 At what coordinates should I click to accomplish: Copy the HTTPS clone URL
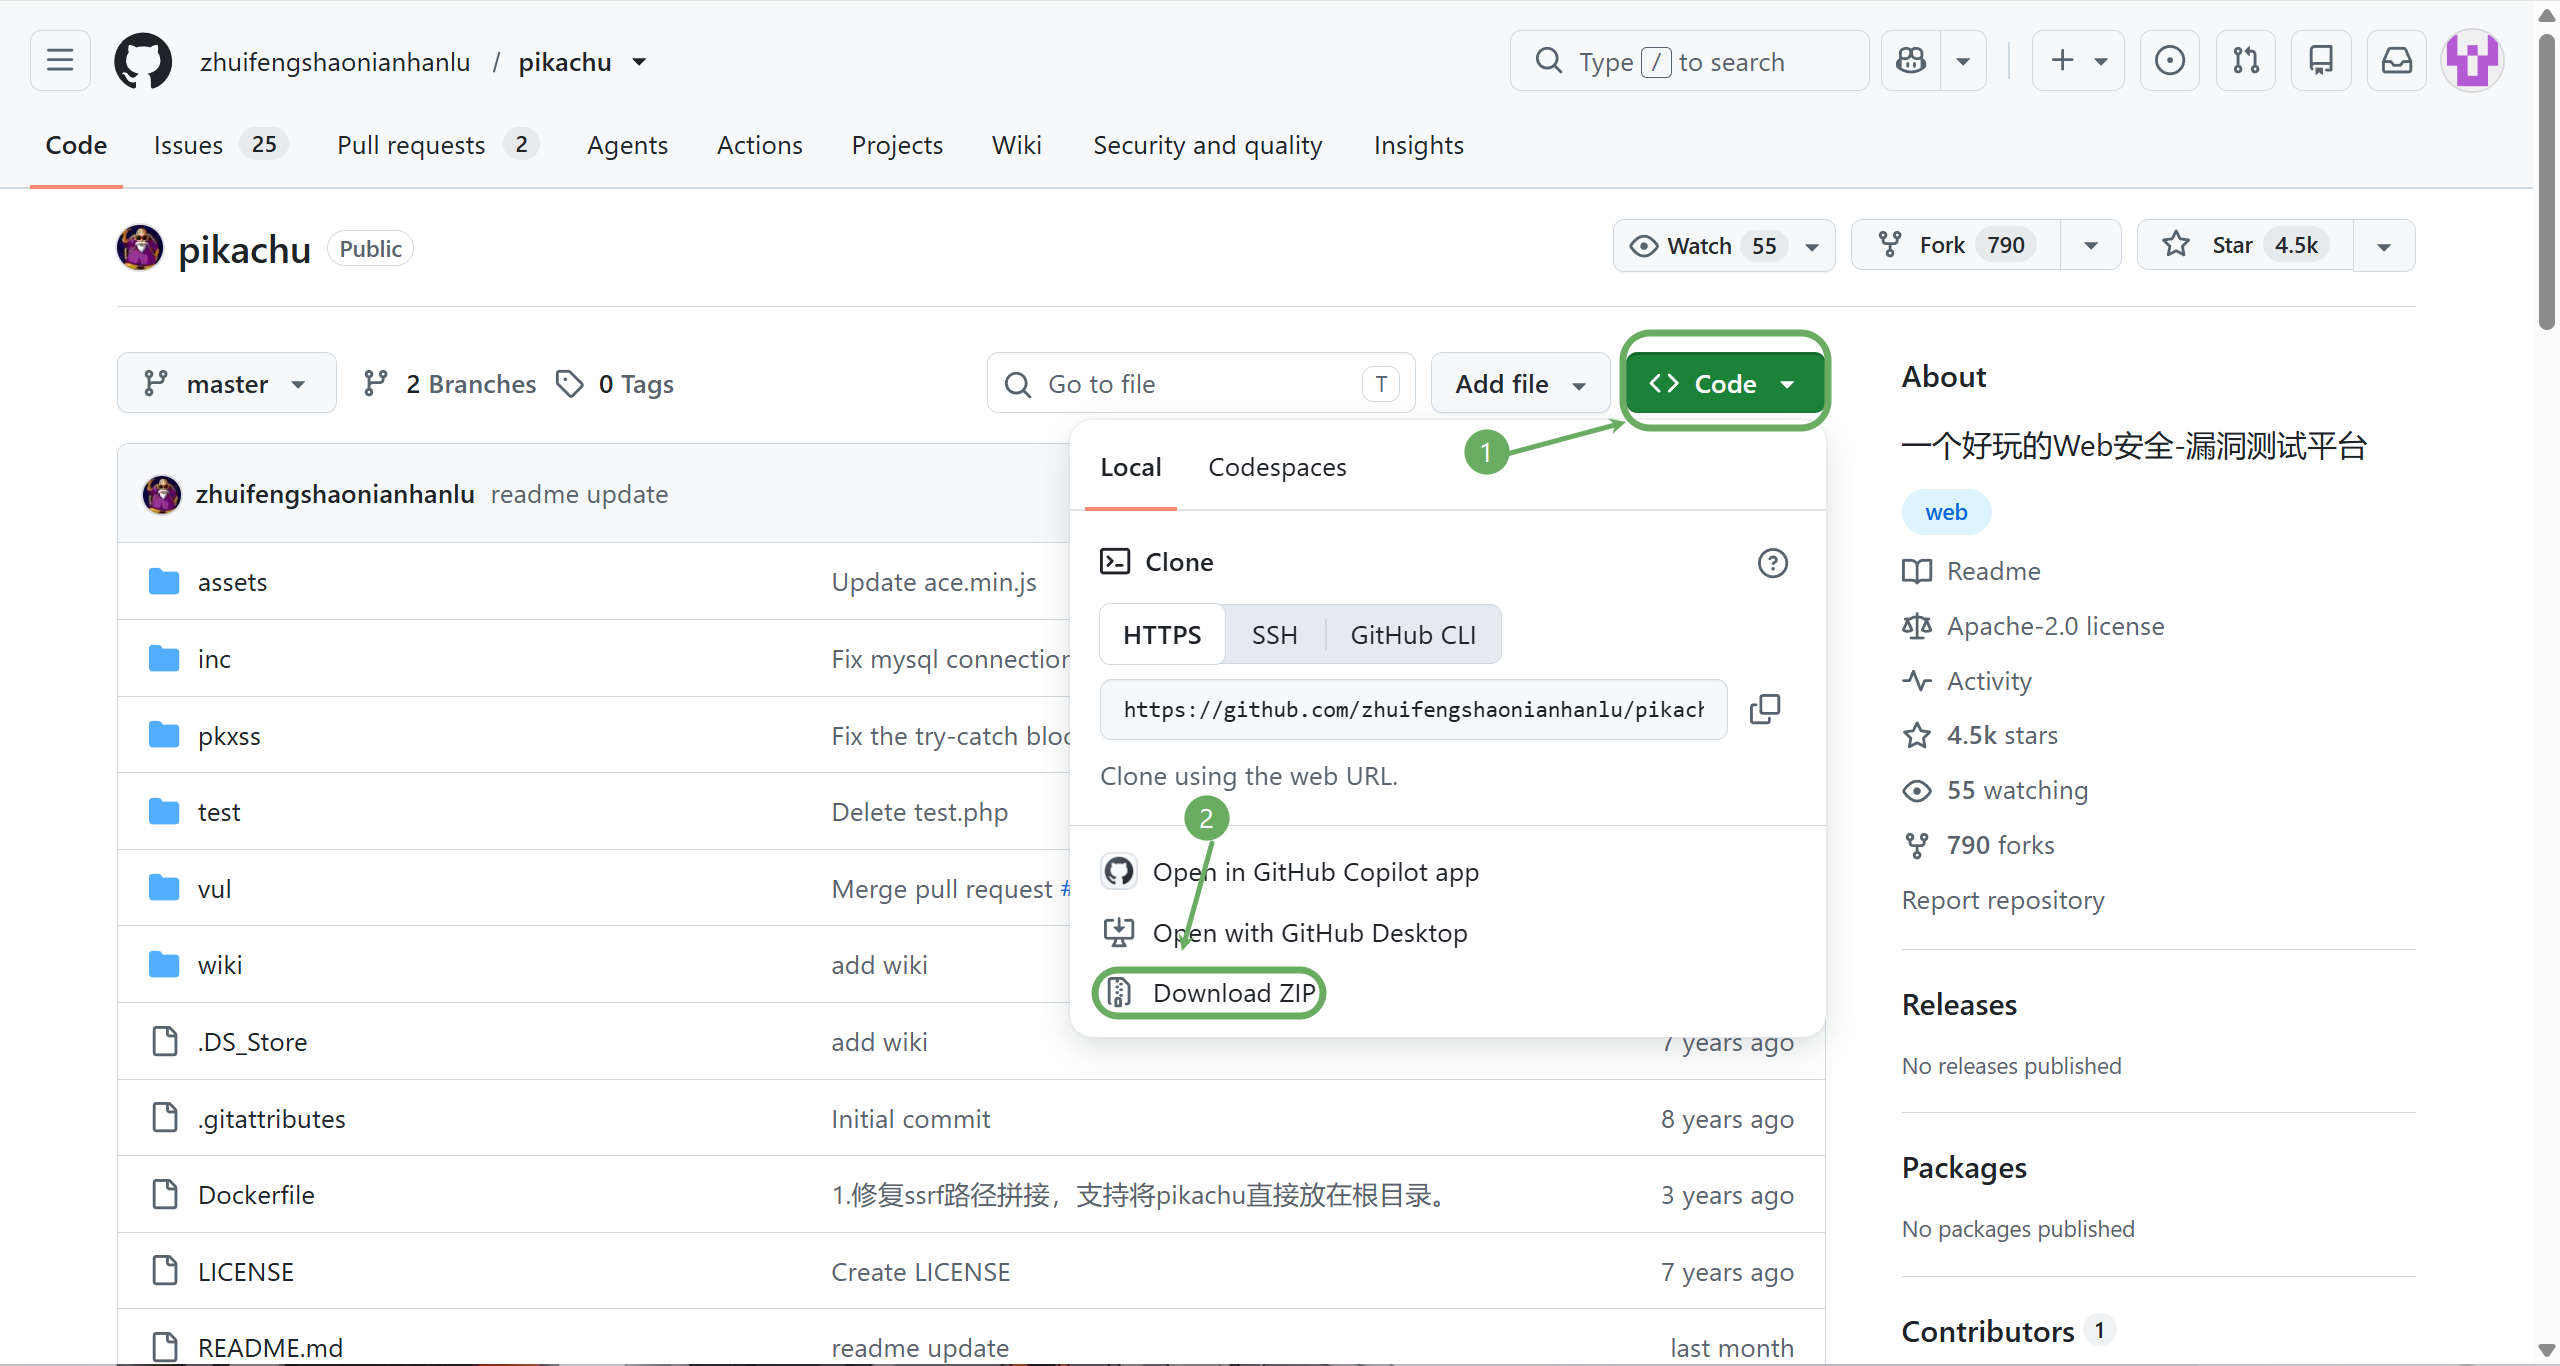[1765, 709]
